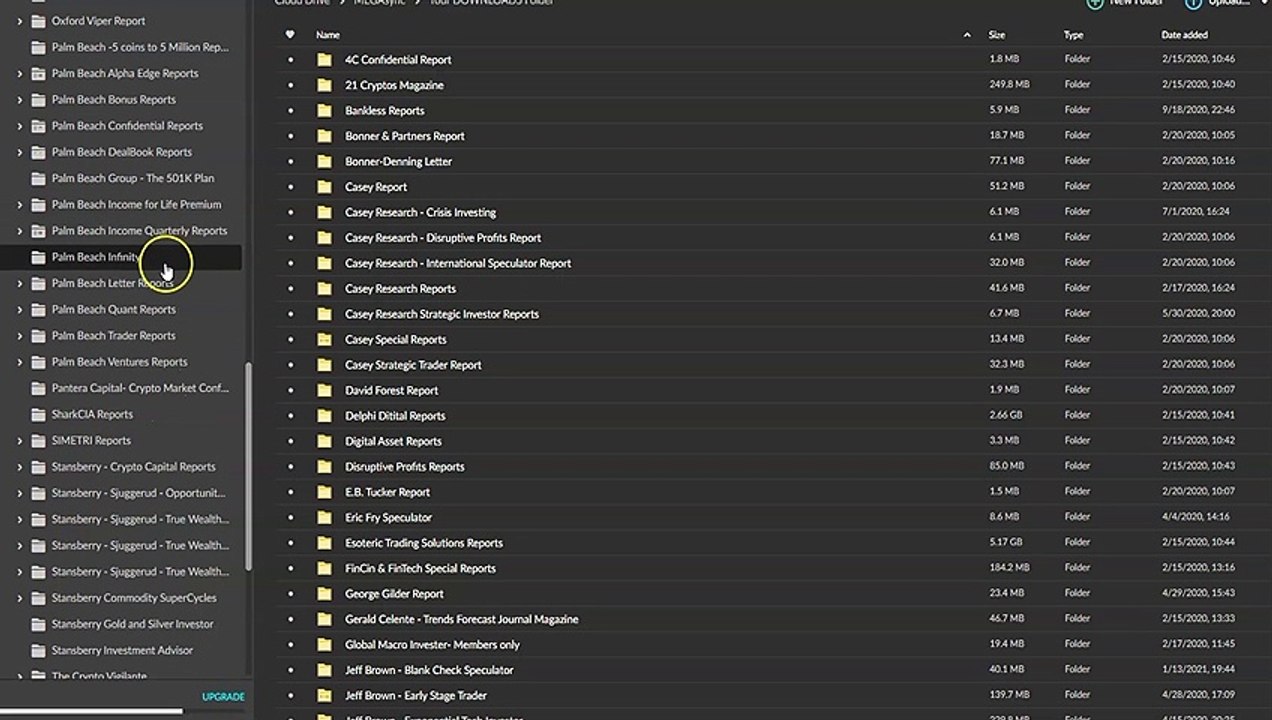Click the 9/18/2020, 22:46 date cell
The height and width of the screenshot is (720, 1272).
(x=1198, y=110)
